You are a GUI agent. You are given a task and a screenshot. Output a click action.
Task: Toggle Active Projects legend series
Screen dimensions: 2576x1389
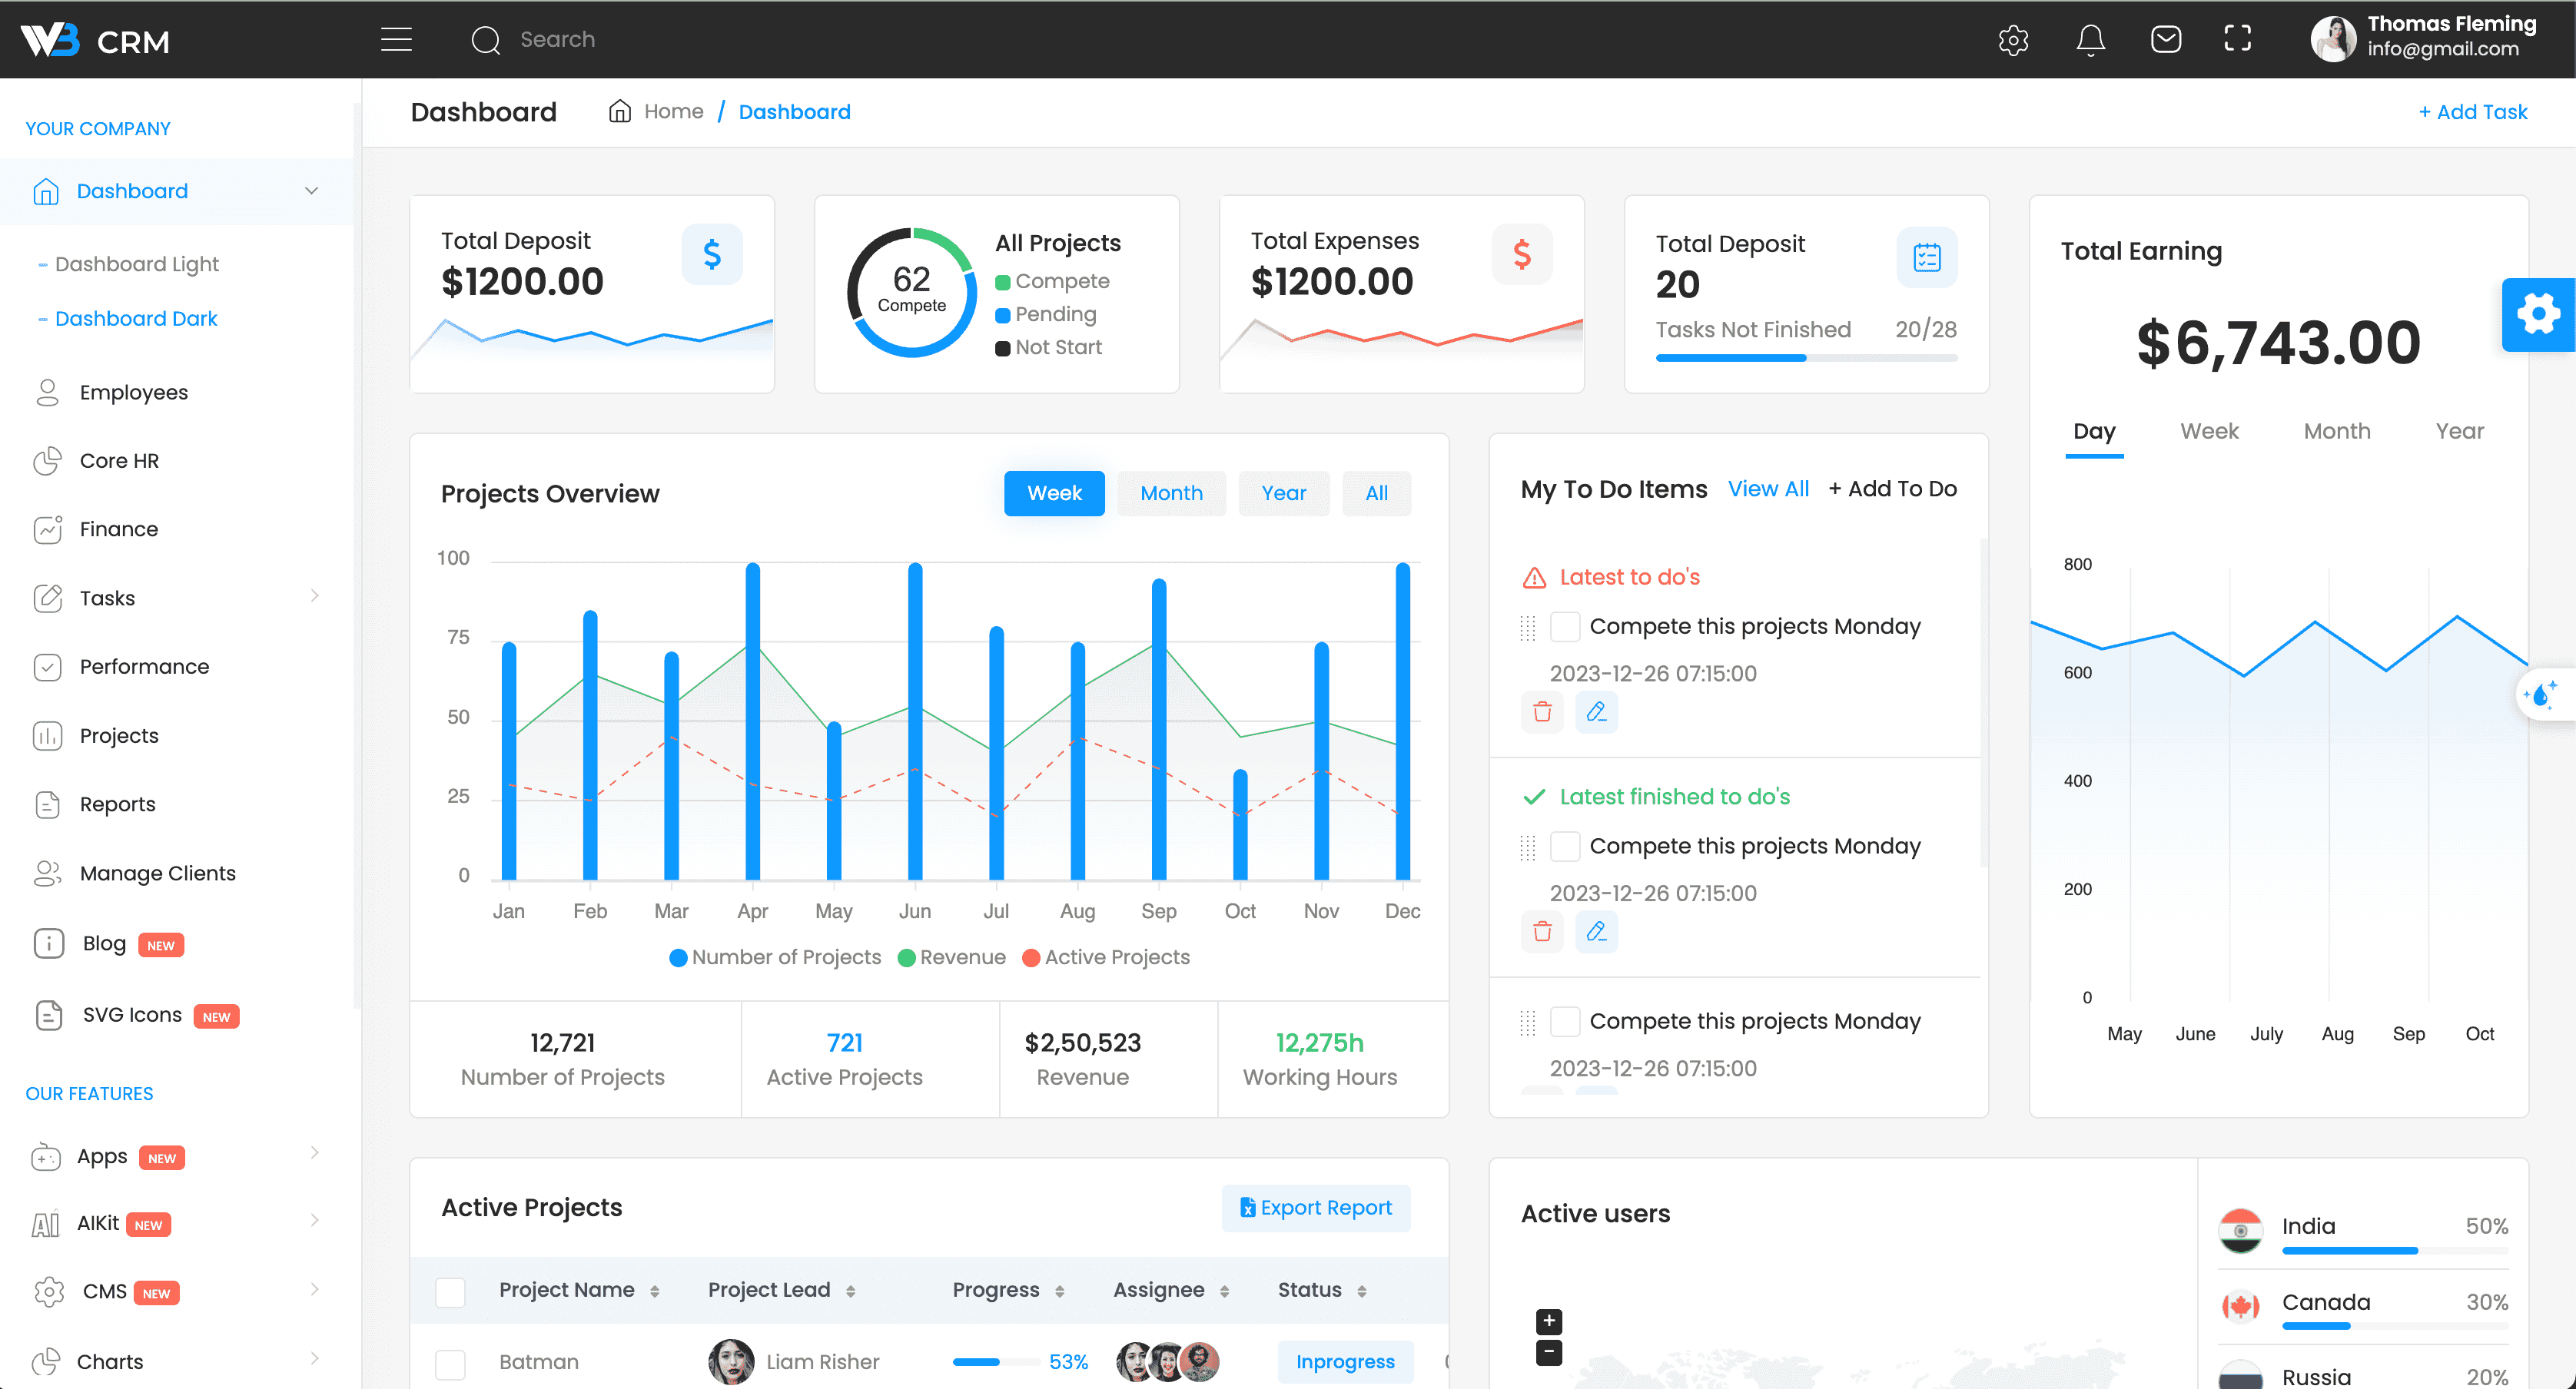click(1106, 958)
